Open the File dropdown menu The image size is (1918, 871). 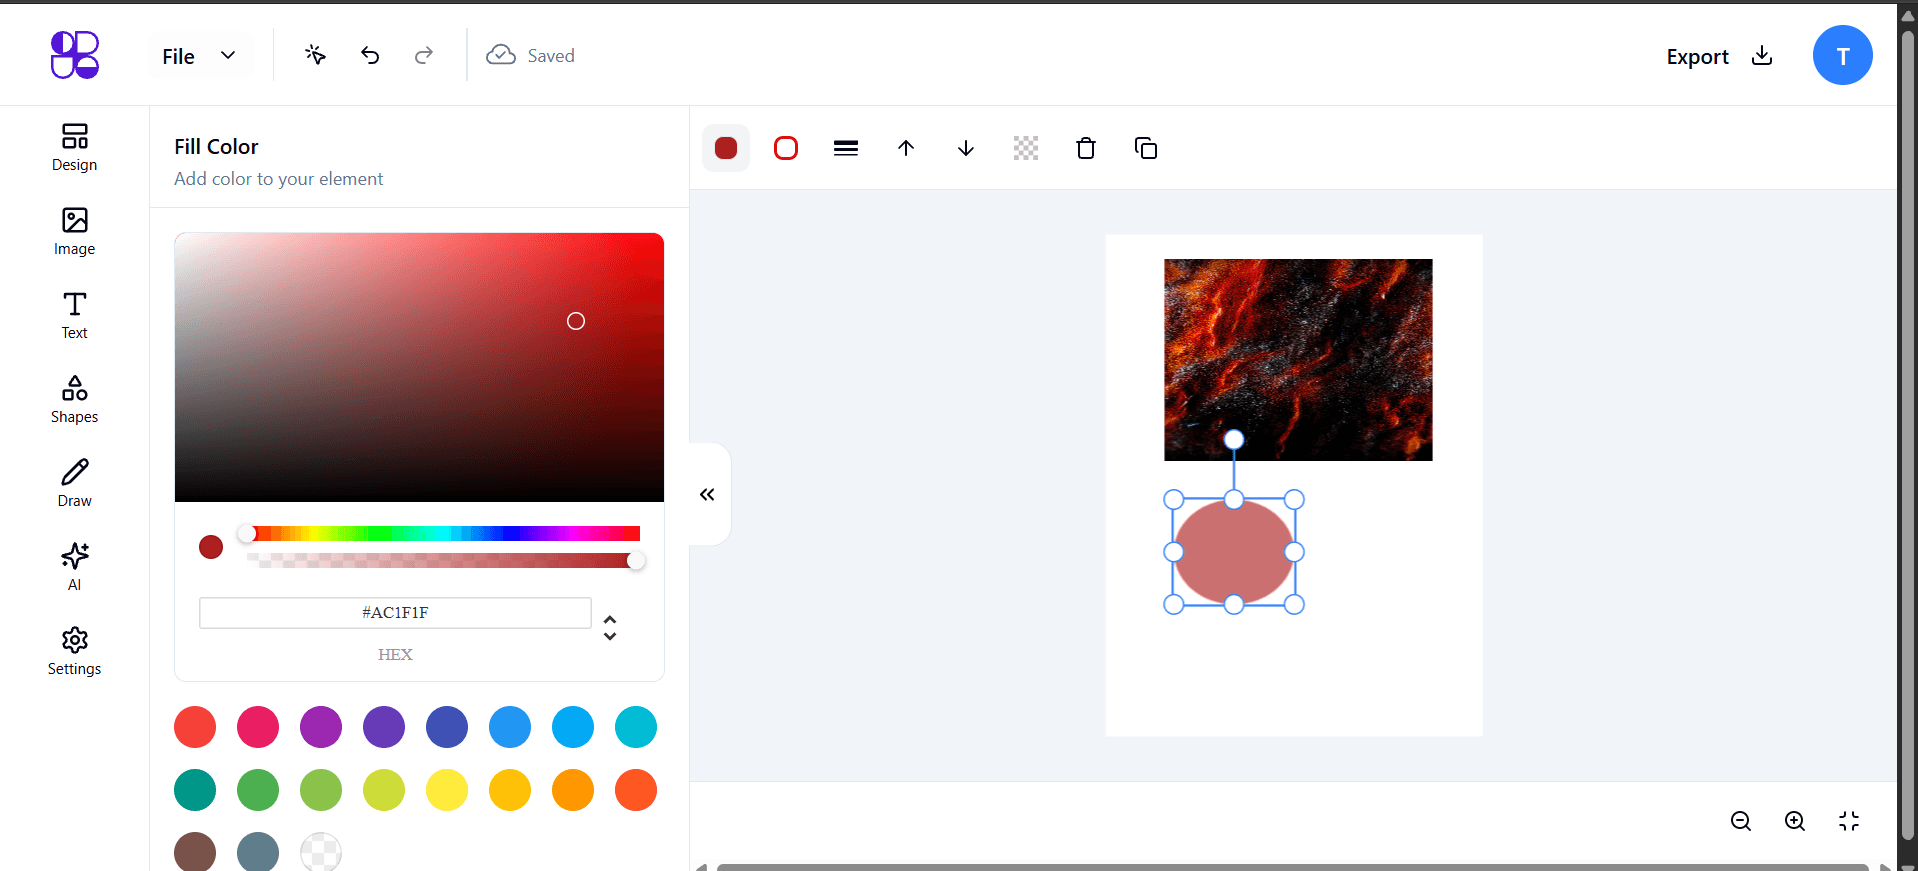pyautogui.click(x=199, y=56)
